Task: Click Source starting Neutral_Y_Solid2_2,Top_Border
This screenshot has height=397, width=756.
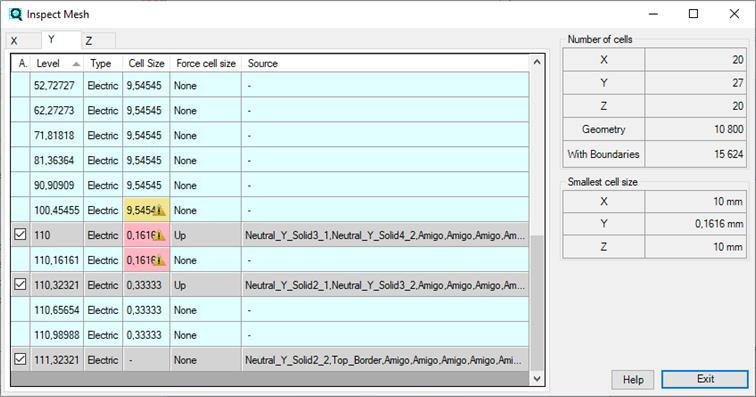Action: pyautogui.click(x=385, y=360)
